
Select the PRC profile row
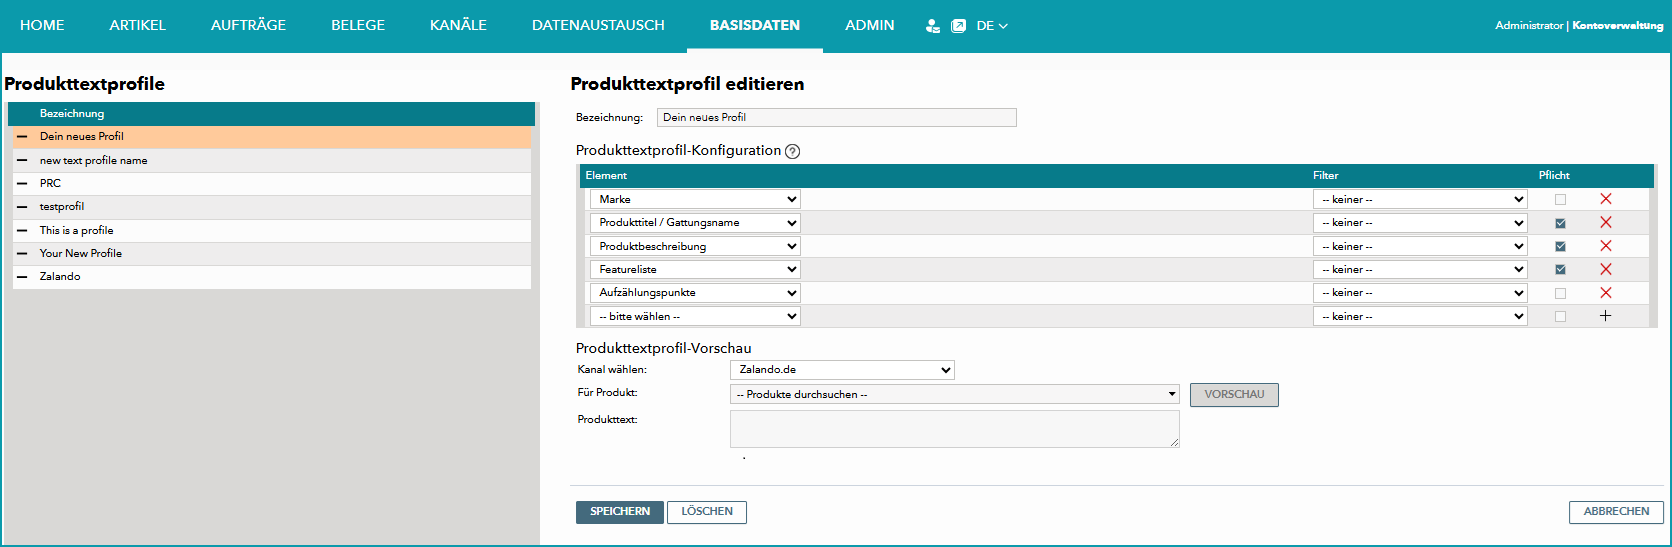[x=272, y=184]
